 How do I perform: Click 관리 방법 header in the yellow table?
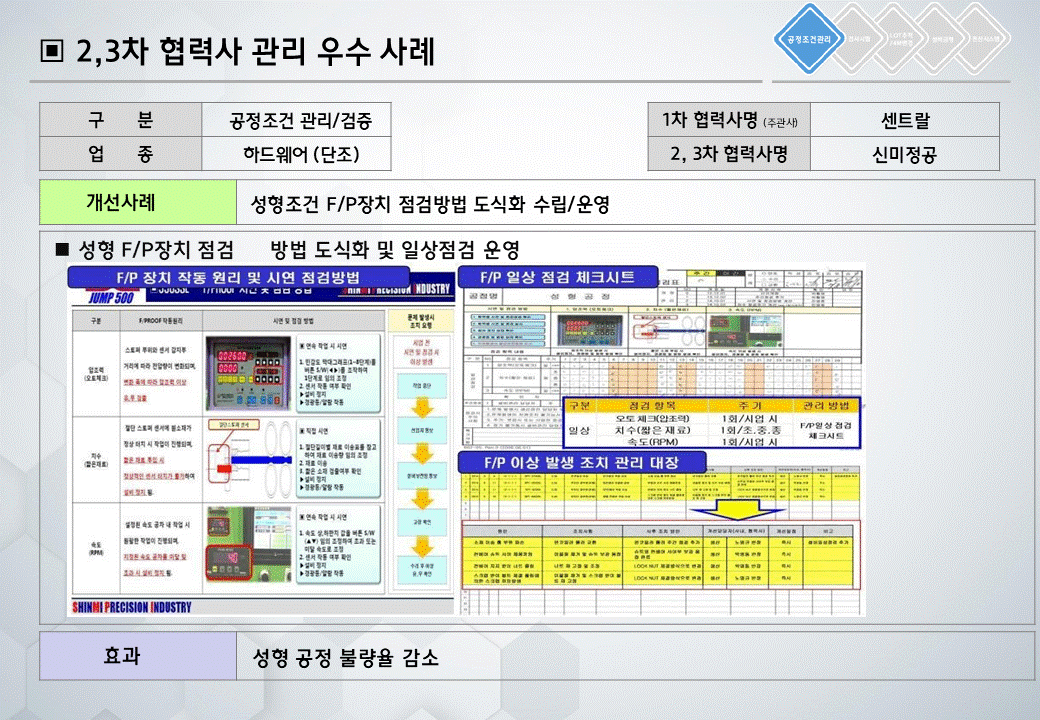pyautogui.click(x=826, y=405)
